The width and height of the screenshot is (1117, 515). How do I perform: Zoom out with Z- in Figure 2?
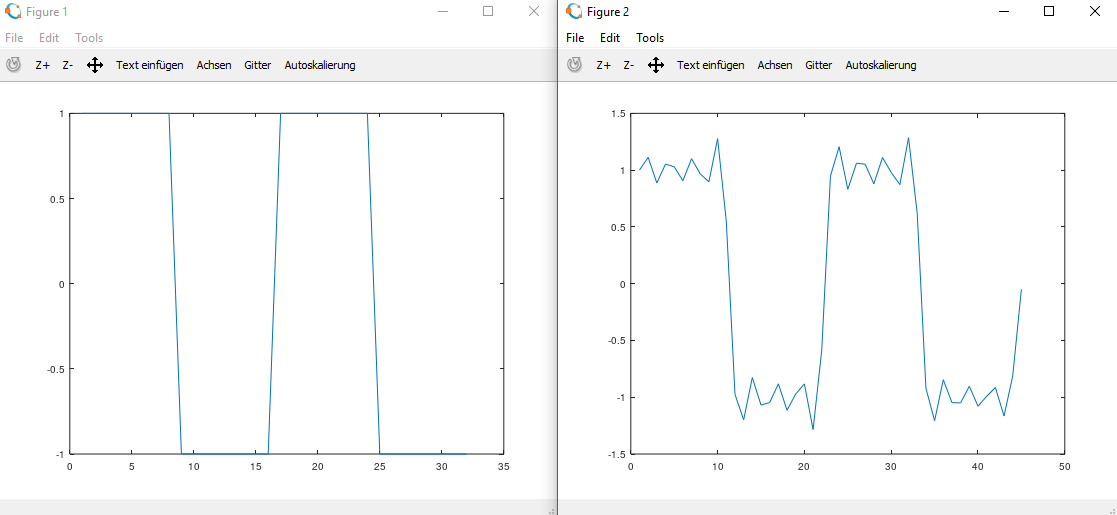[628, 65]
